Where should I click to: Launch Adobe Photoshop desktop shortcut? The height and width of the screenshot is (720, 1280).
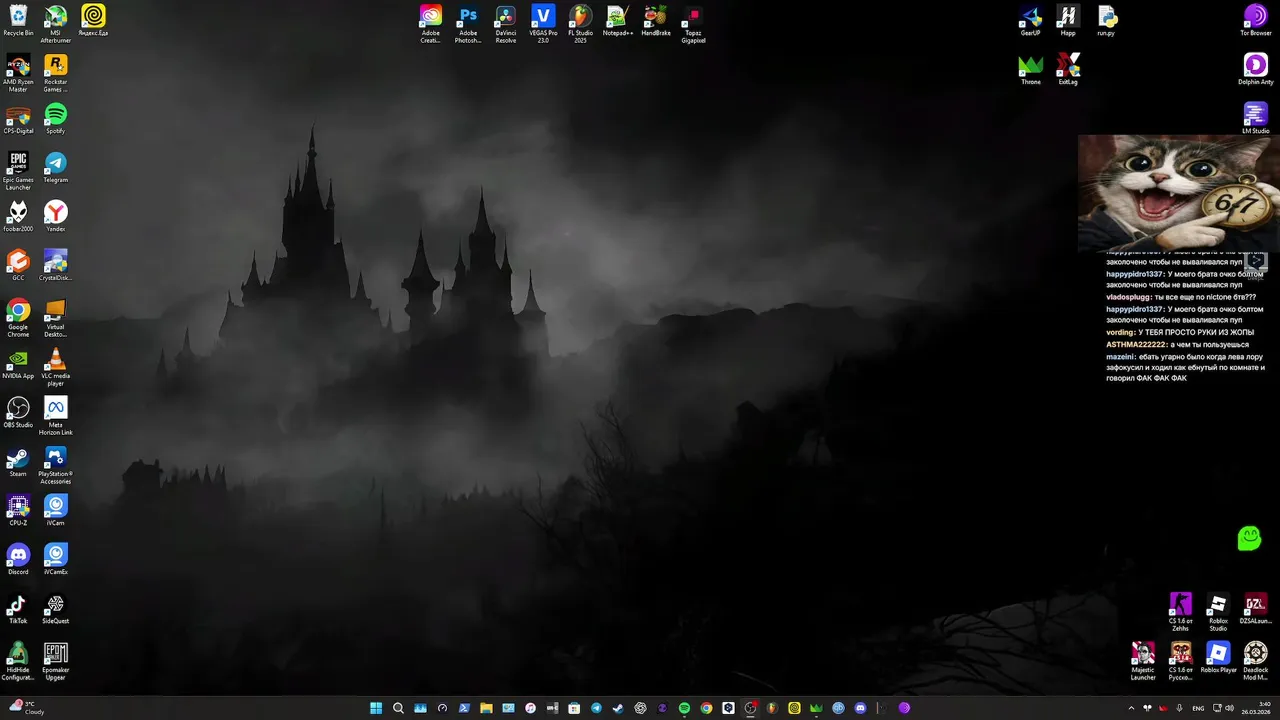tap(468, 24)
